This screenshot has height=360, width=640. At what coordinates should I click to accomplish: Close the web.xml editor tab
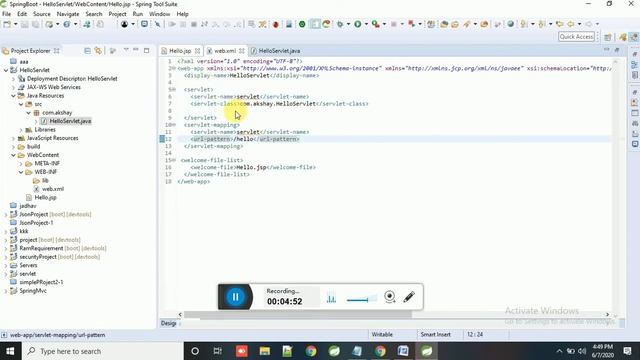coord(242,51)
